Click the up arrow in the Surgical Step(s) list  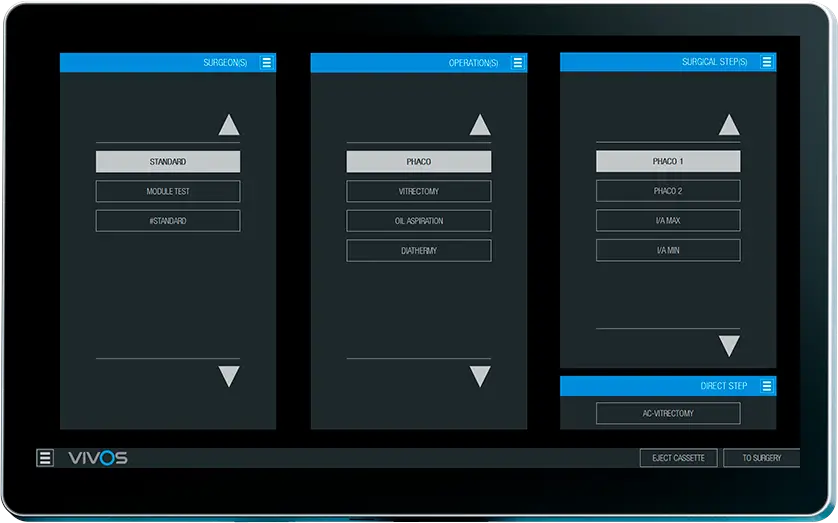(x=729, y=124)
